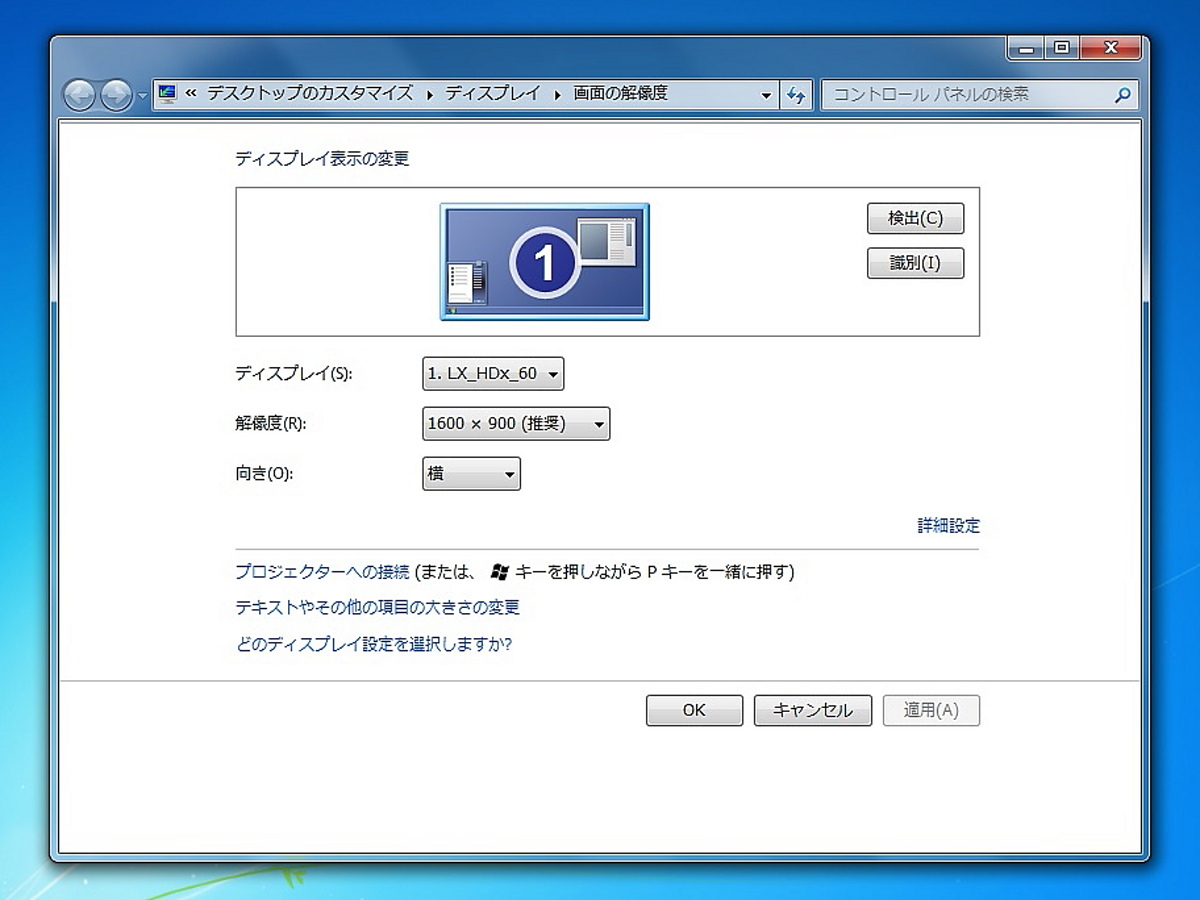Image resolution: width=1200 pixels, height=900 pixels.
Task: Click the 識別(I) button
Action: (x=915, y=263)
